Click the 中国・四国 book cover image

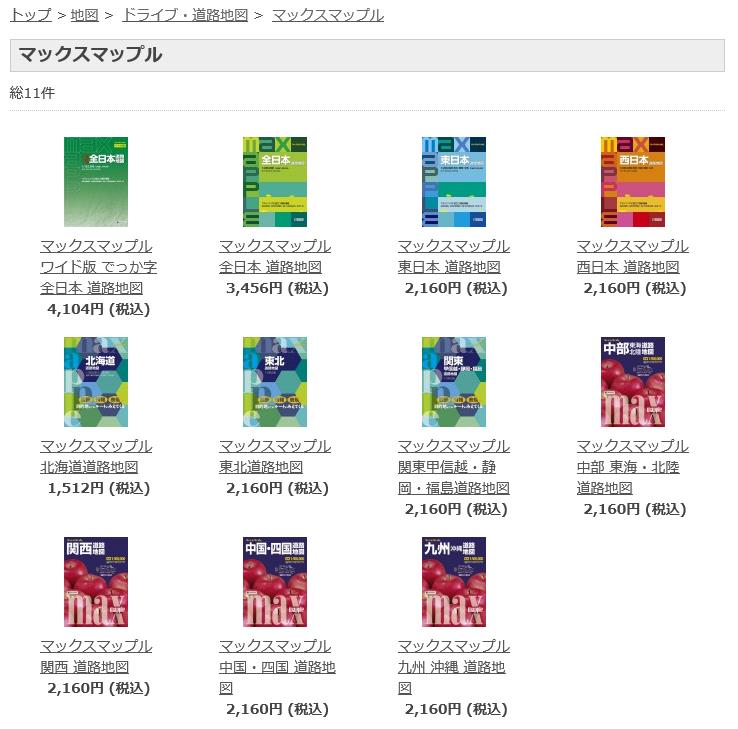(275, 582)
